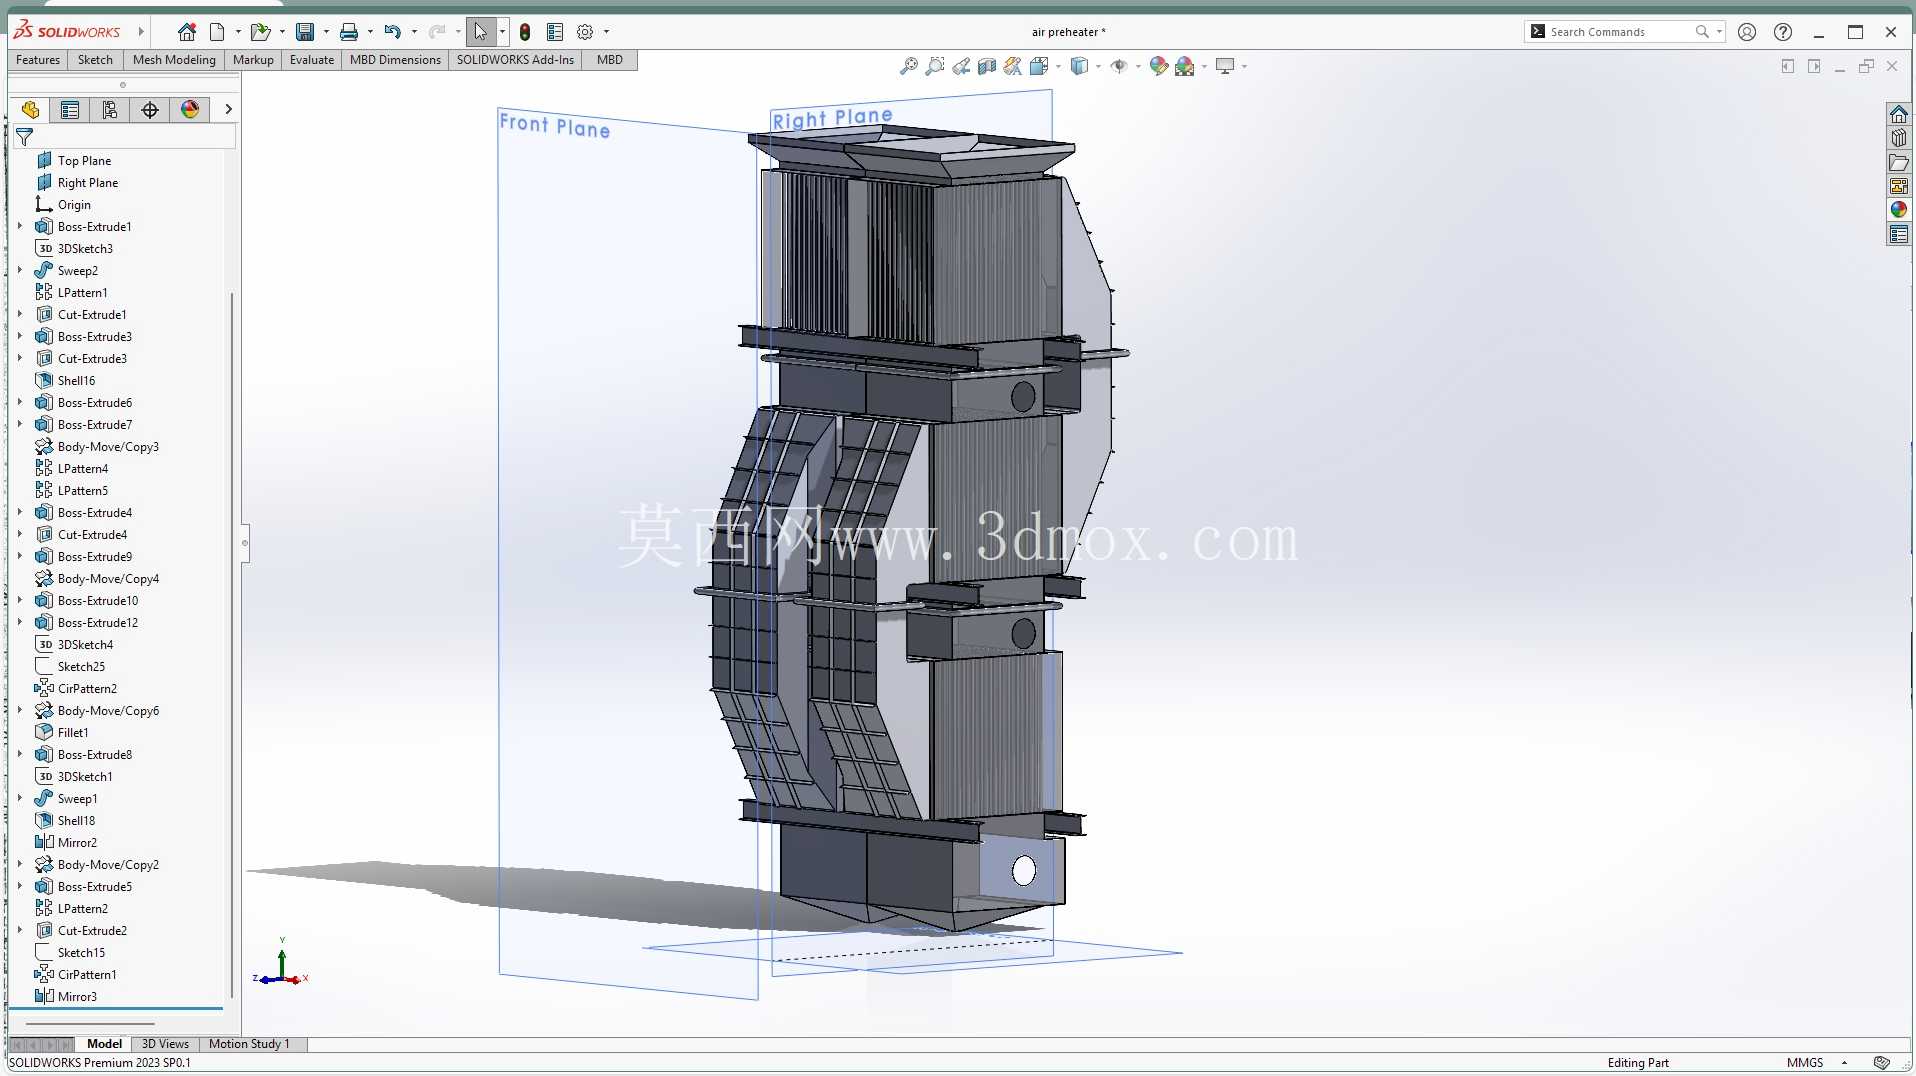Viewport: 1916px width, 1076px height.
Task: Open the DisplayManager color ball tab
Action: point(190,110)
